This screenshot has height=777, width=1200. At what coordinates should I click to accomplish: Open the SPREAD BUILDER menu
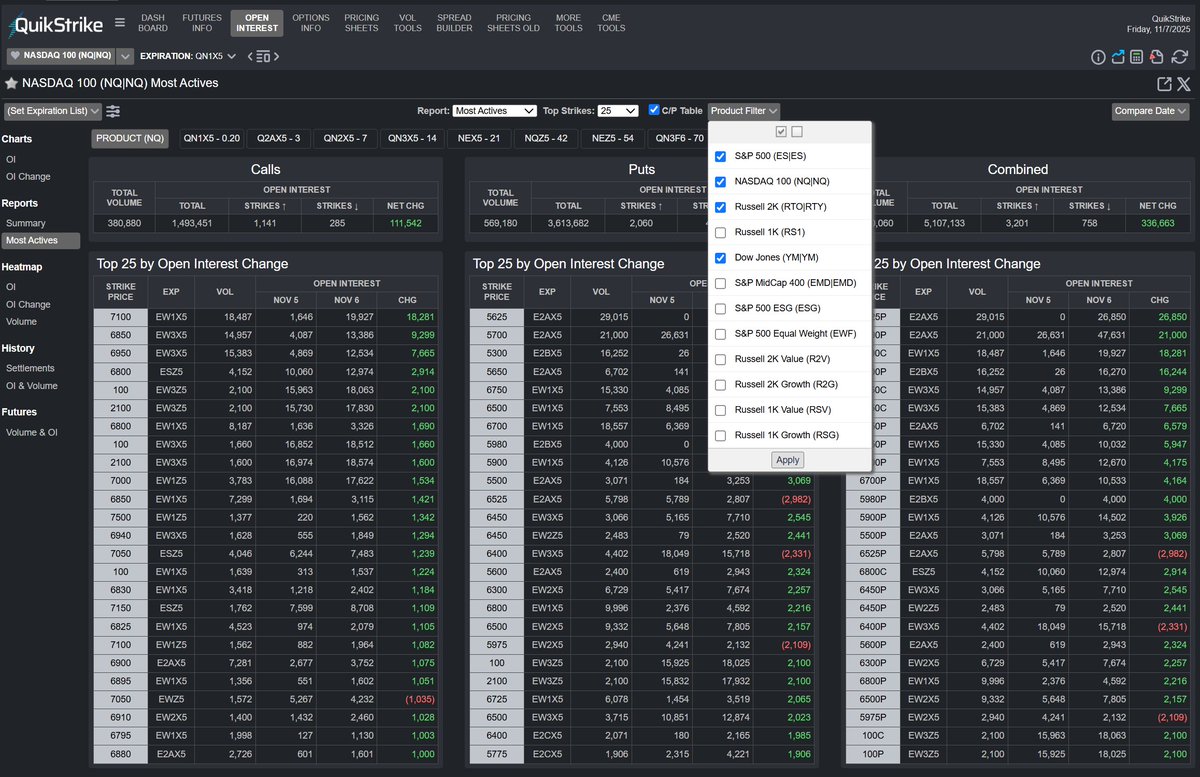tap(454, 23)
